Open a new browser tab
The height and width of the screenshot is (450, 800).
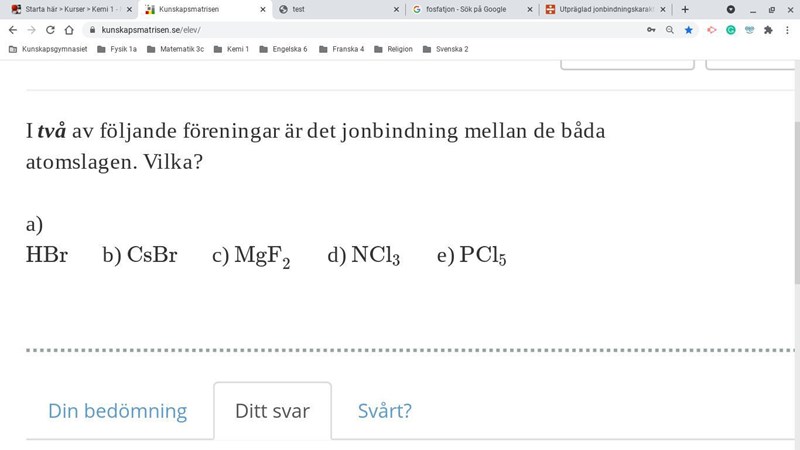685,9
